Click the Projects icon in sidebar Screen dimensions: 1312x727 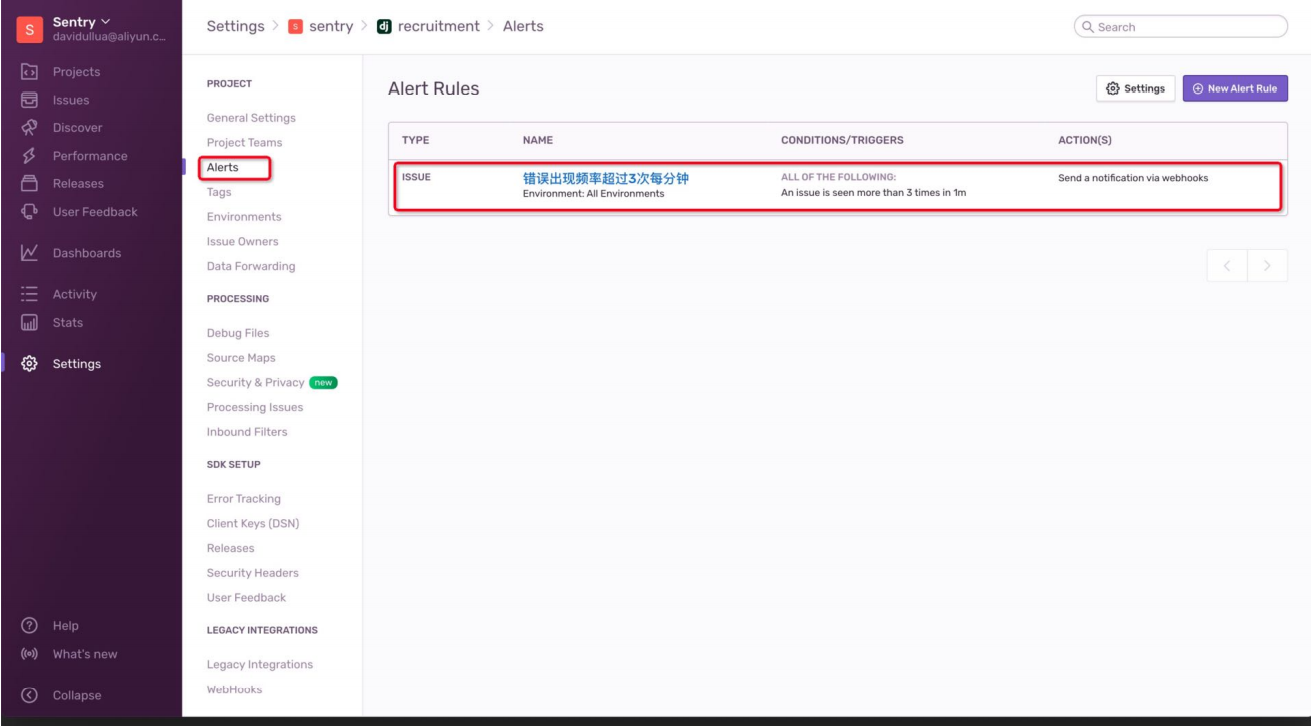point(30,72)
